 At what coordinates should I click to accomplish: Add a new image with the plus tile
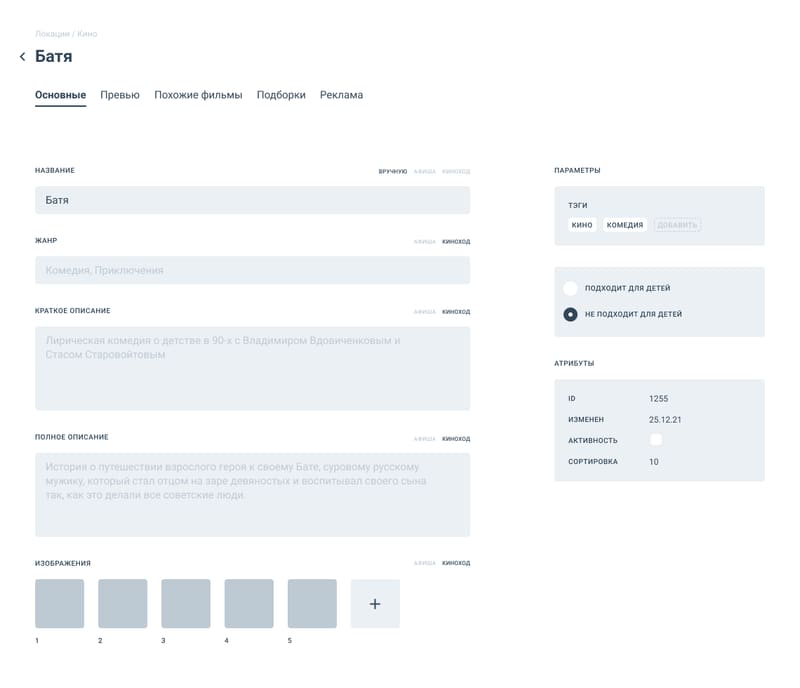click(x=375, y=604)
